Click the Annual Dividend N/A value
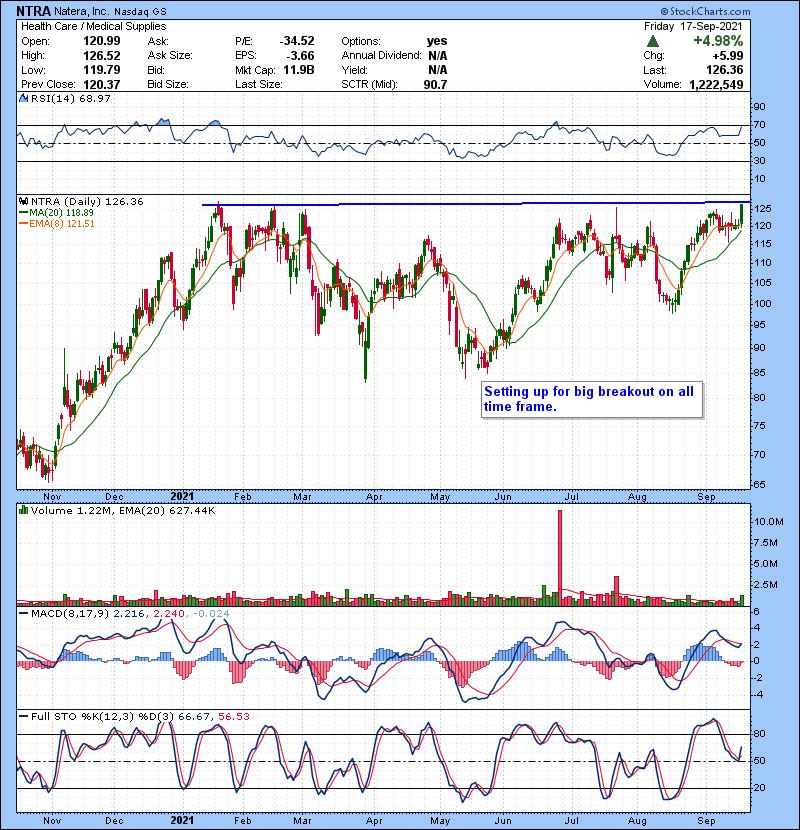The image size is (800, 830). click(438, 56)
